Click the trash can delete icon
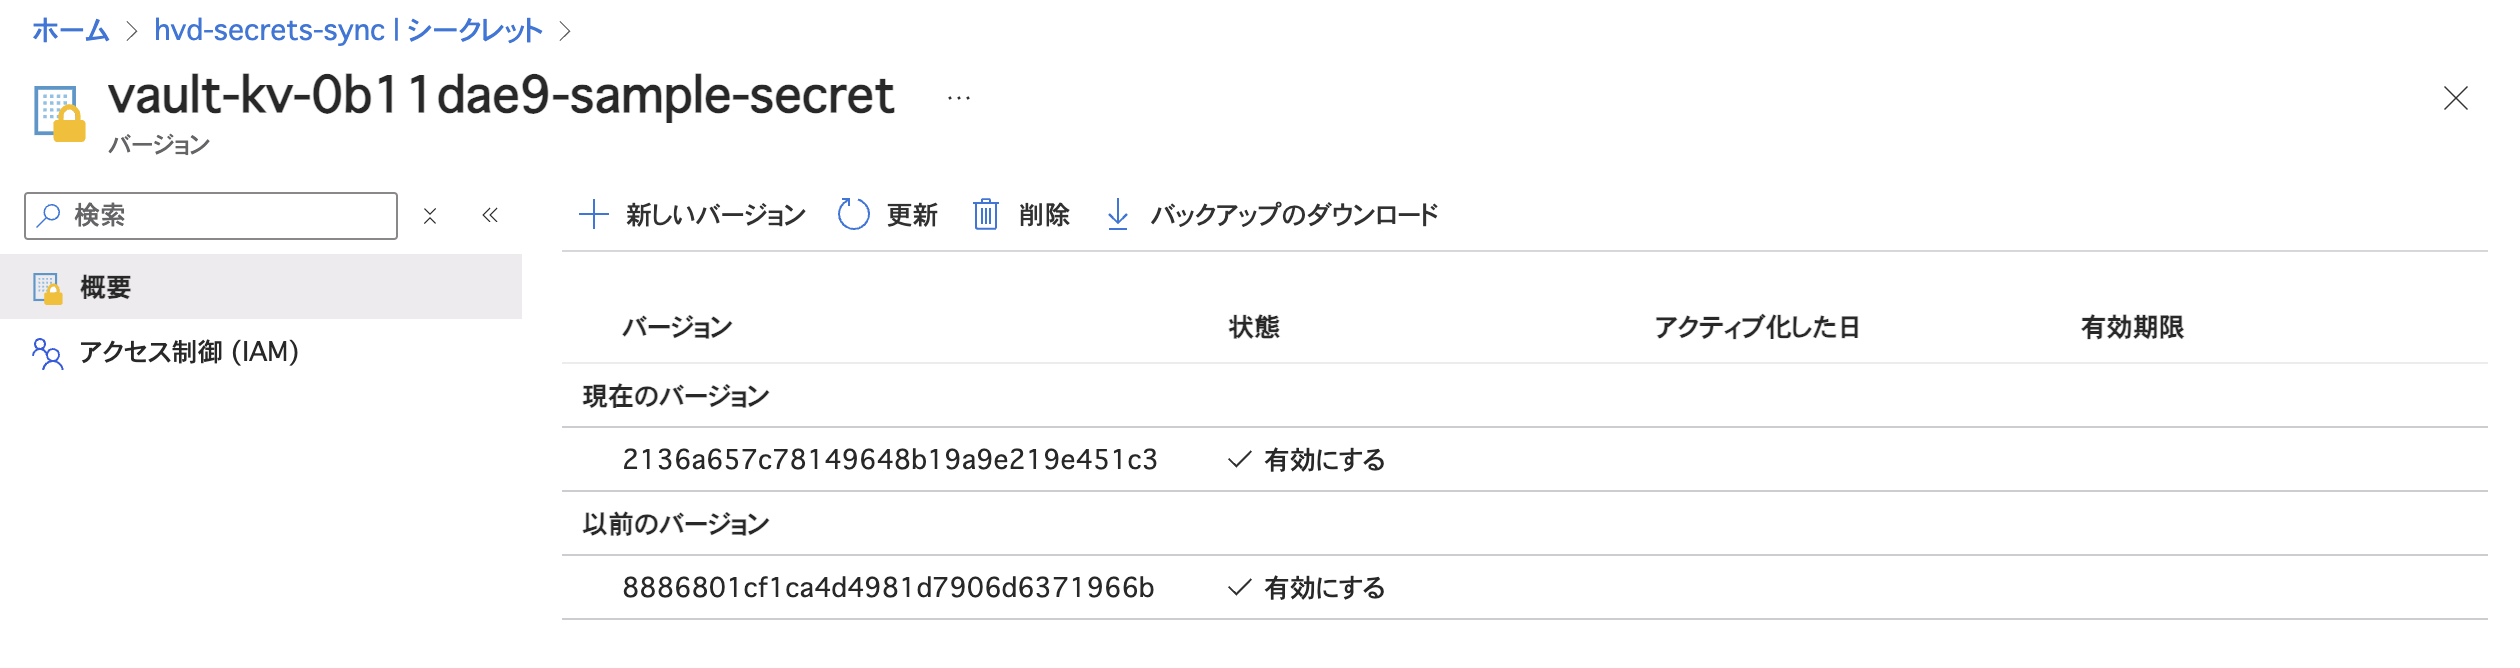Screen dimensions: 2520x668 click(x=986, y=214)
